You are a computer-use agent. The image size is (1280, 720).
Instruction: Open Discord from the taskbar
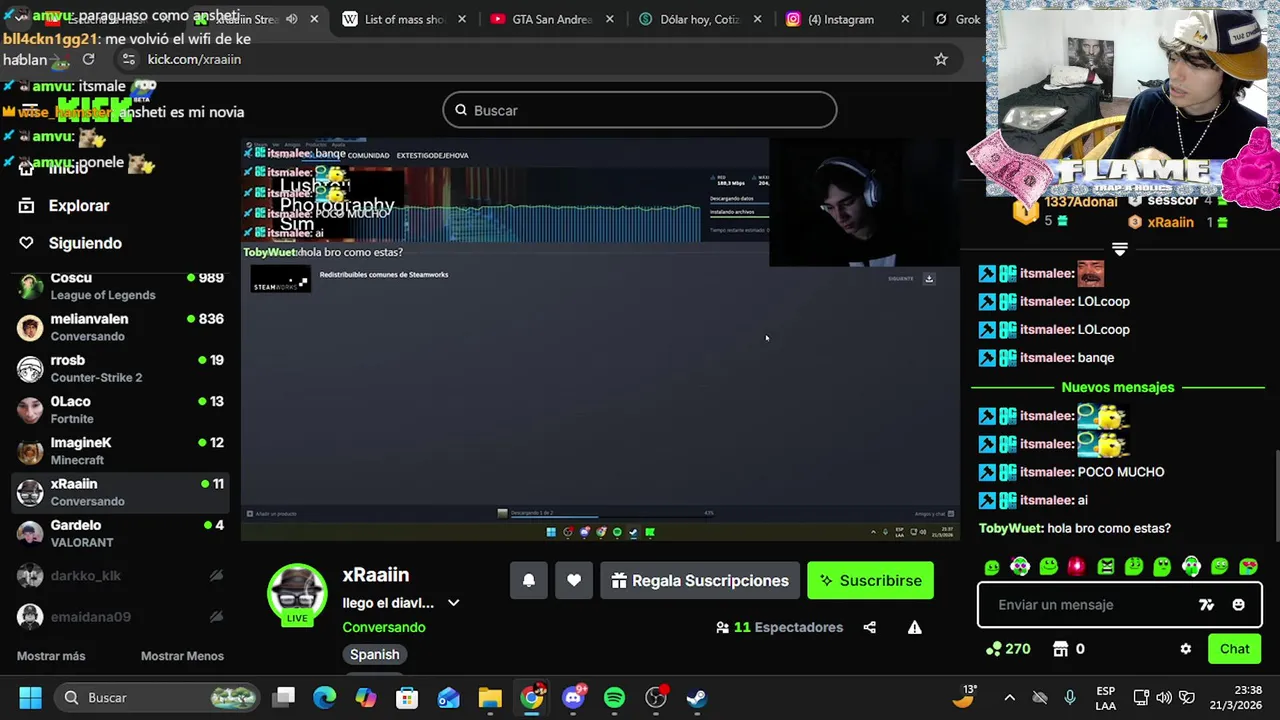(574, 698)
